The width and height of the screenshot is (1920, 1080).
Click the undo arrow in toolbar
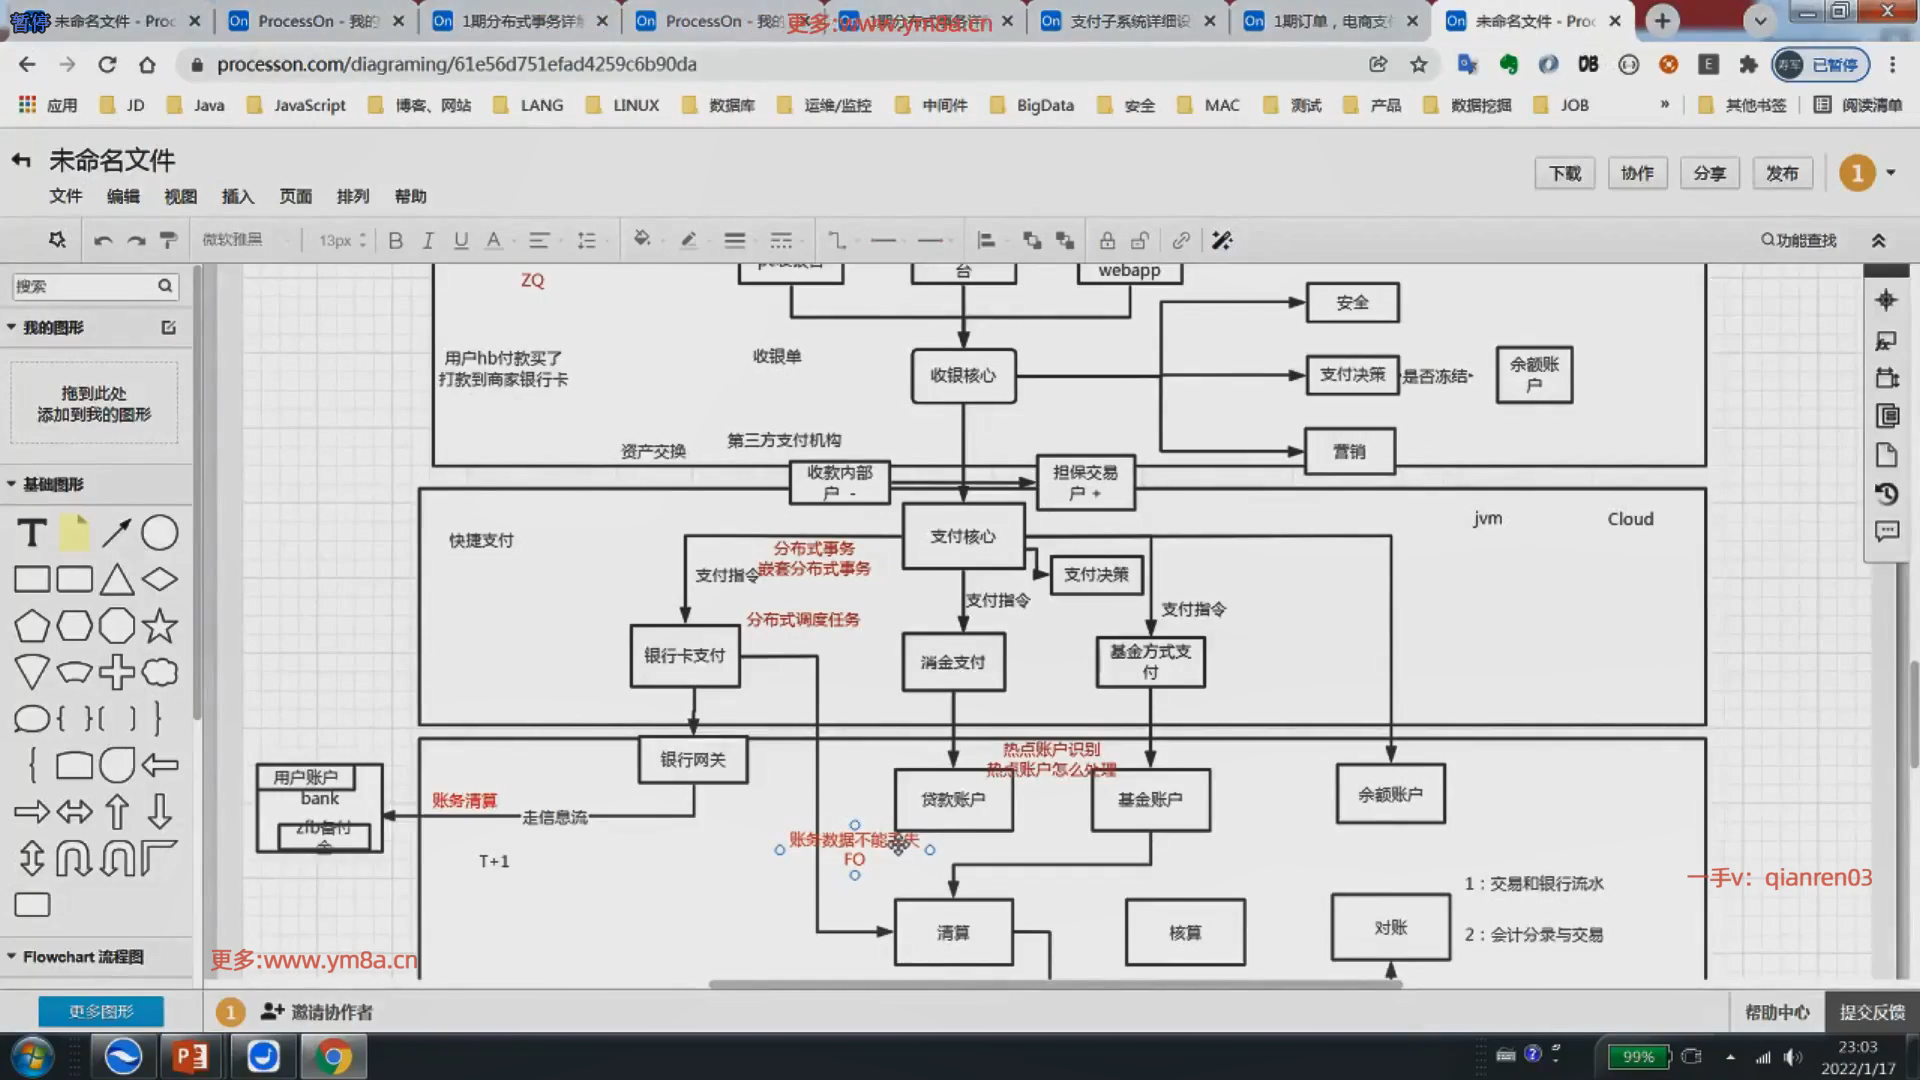click(x=102, y=240)
